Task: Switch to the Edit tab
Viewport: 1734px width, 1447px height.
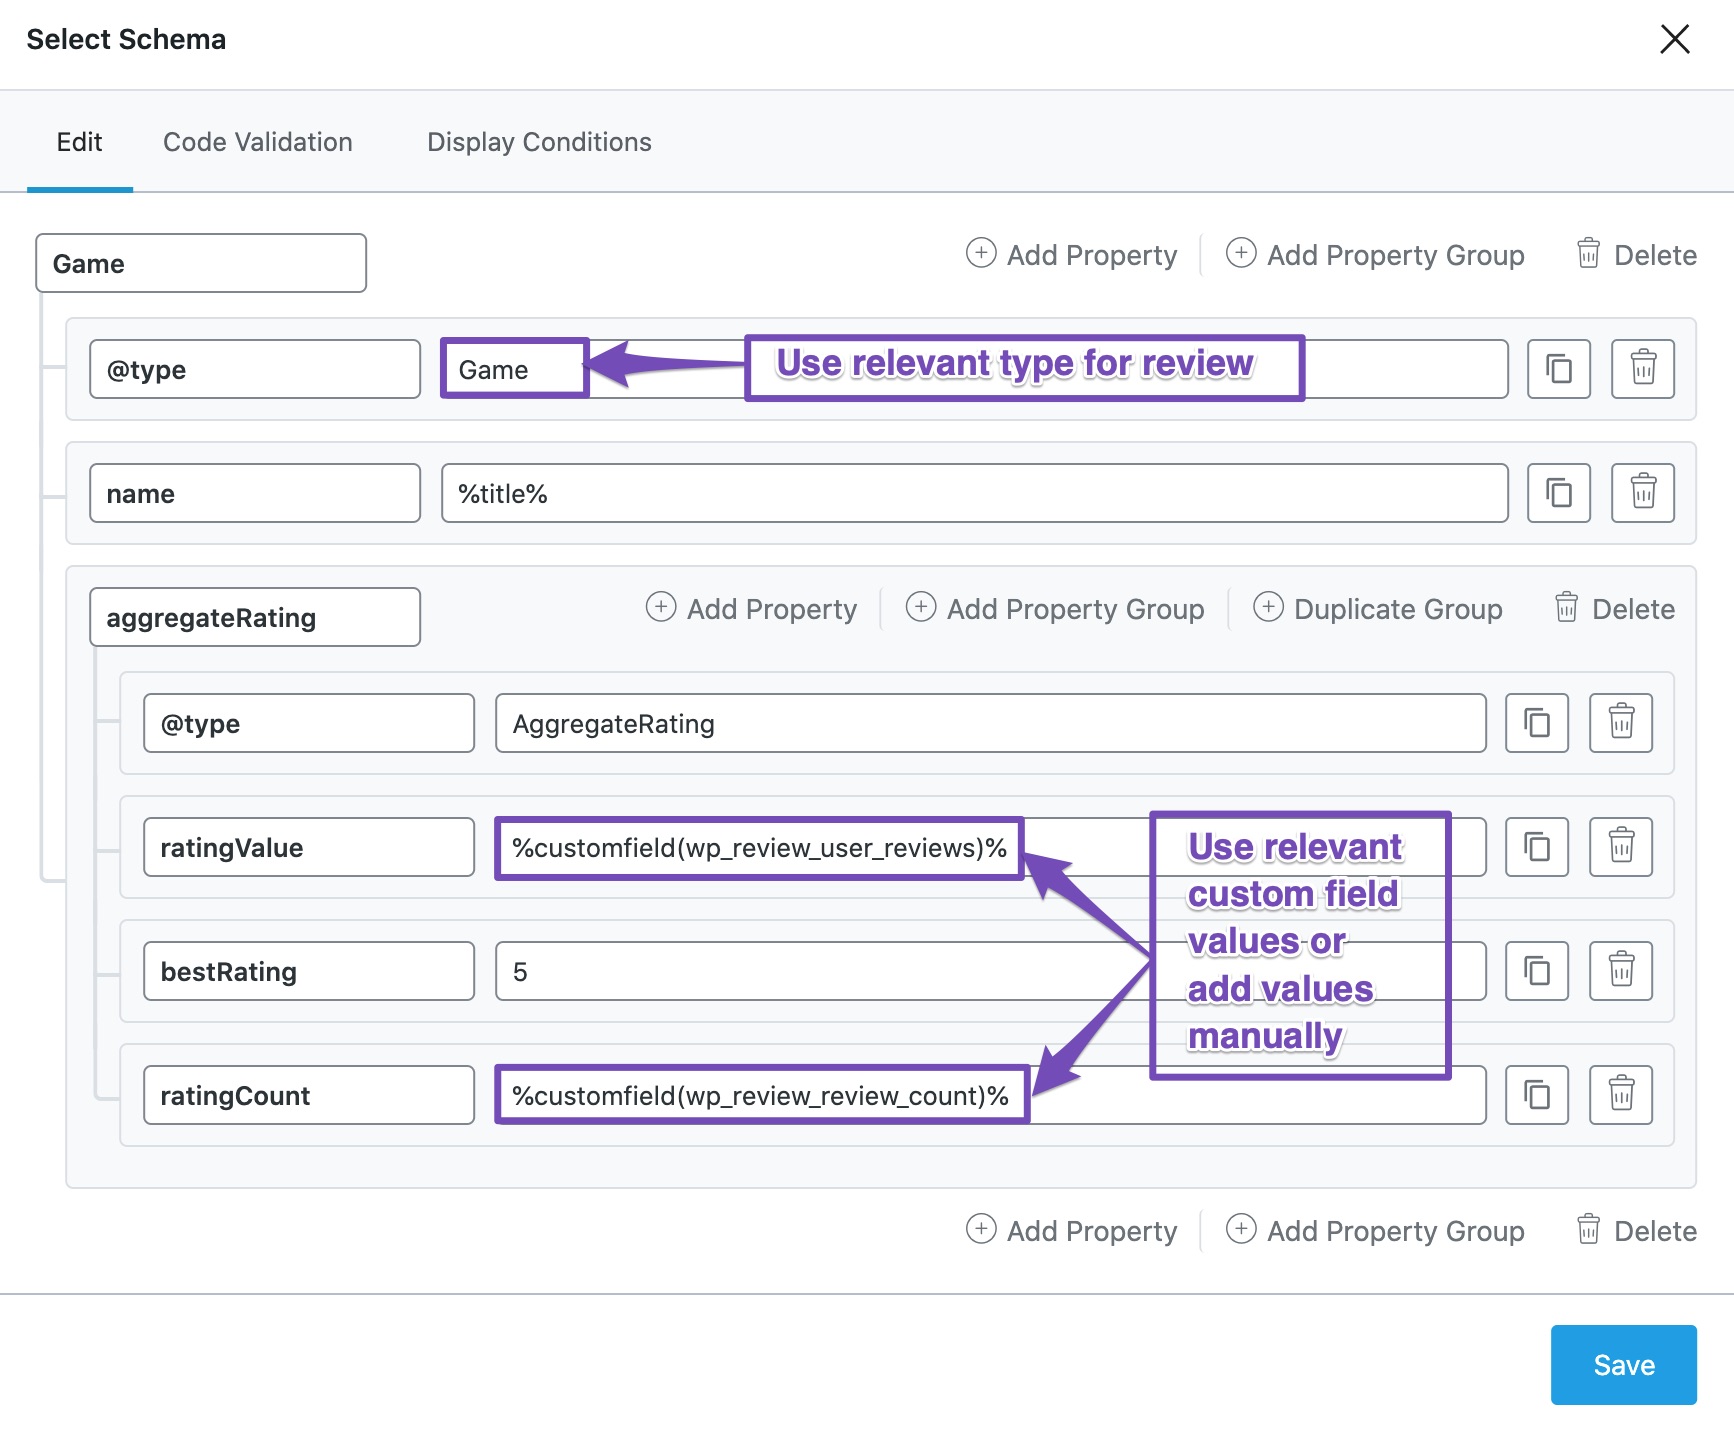Action: [x=79, y=142]
